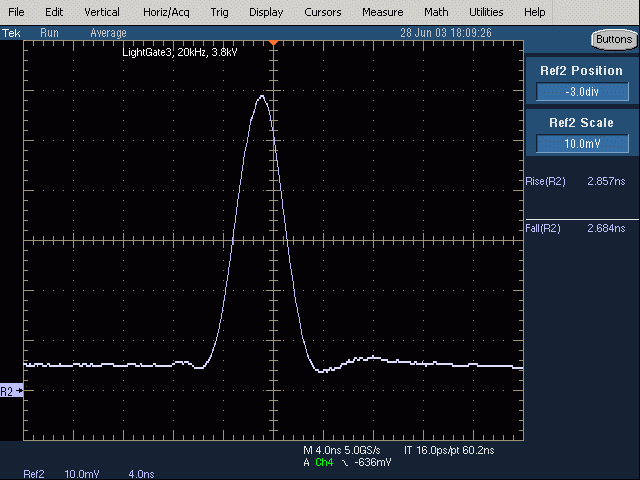
Task: Click the 2.684ns fall time value
Action: click(x=606, y=228)
